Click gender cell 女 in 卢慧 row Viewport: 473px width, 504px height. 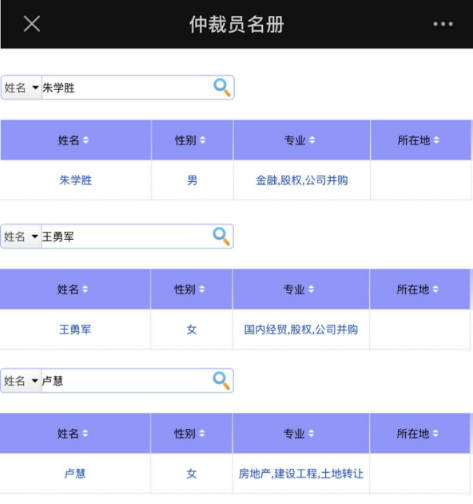(x=192, y=474)
